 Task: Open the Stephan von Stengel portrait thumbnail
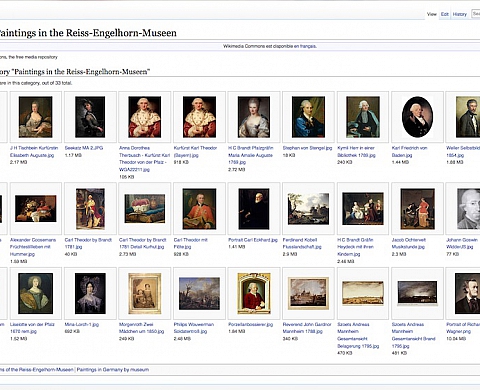[308, 117]
